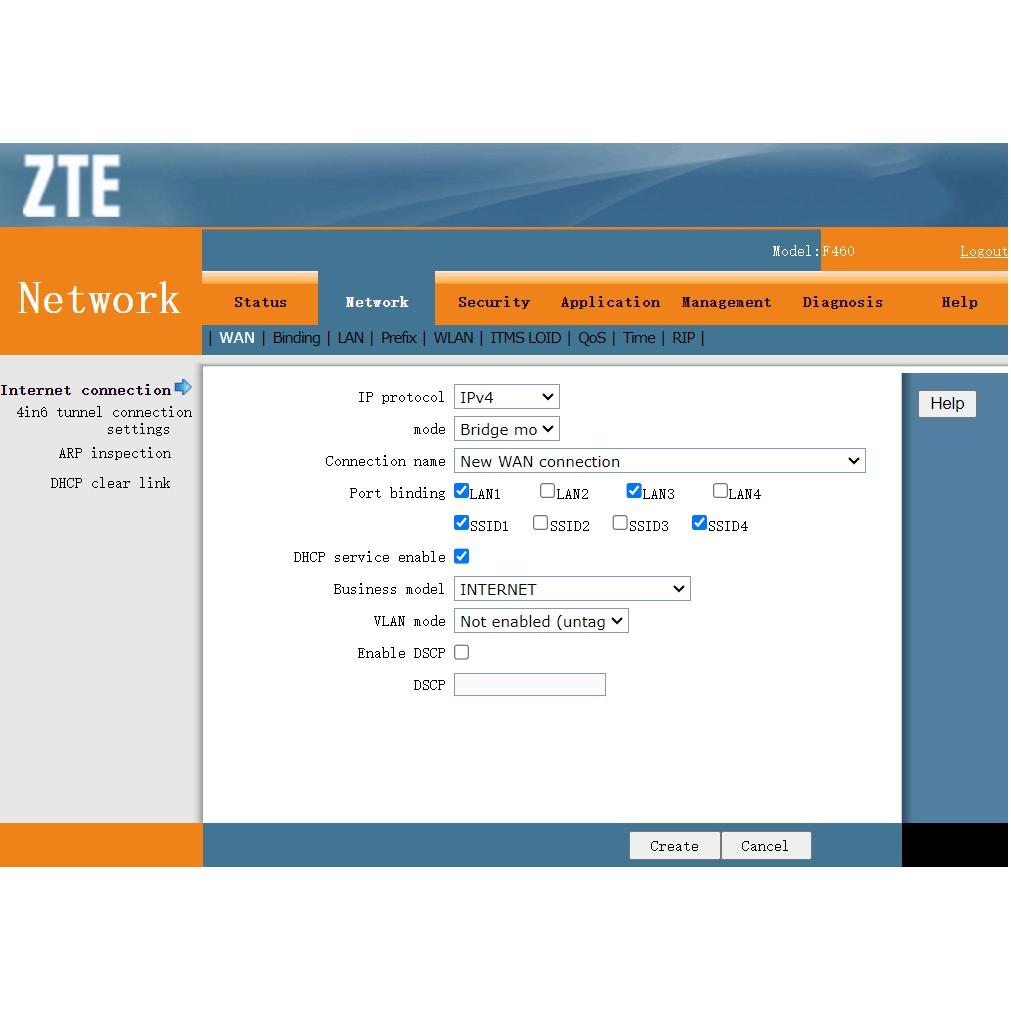
Task: Uncheck the SSID4 binding checkbox
Action: (x=699, y=522)
